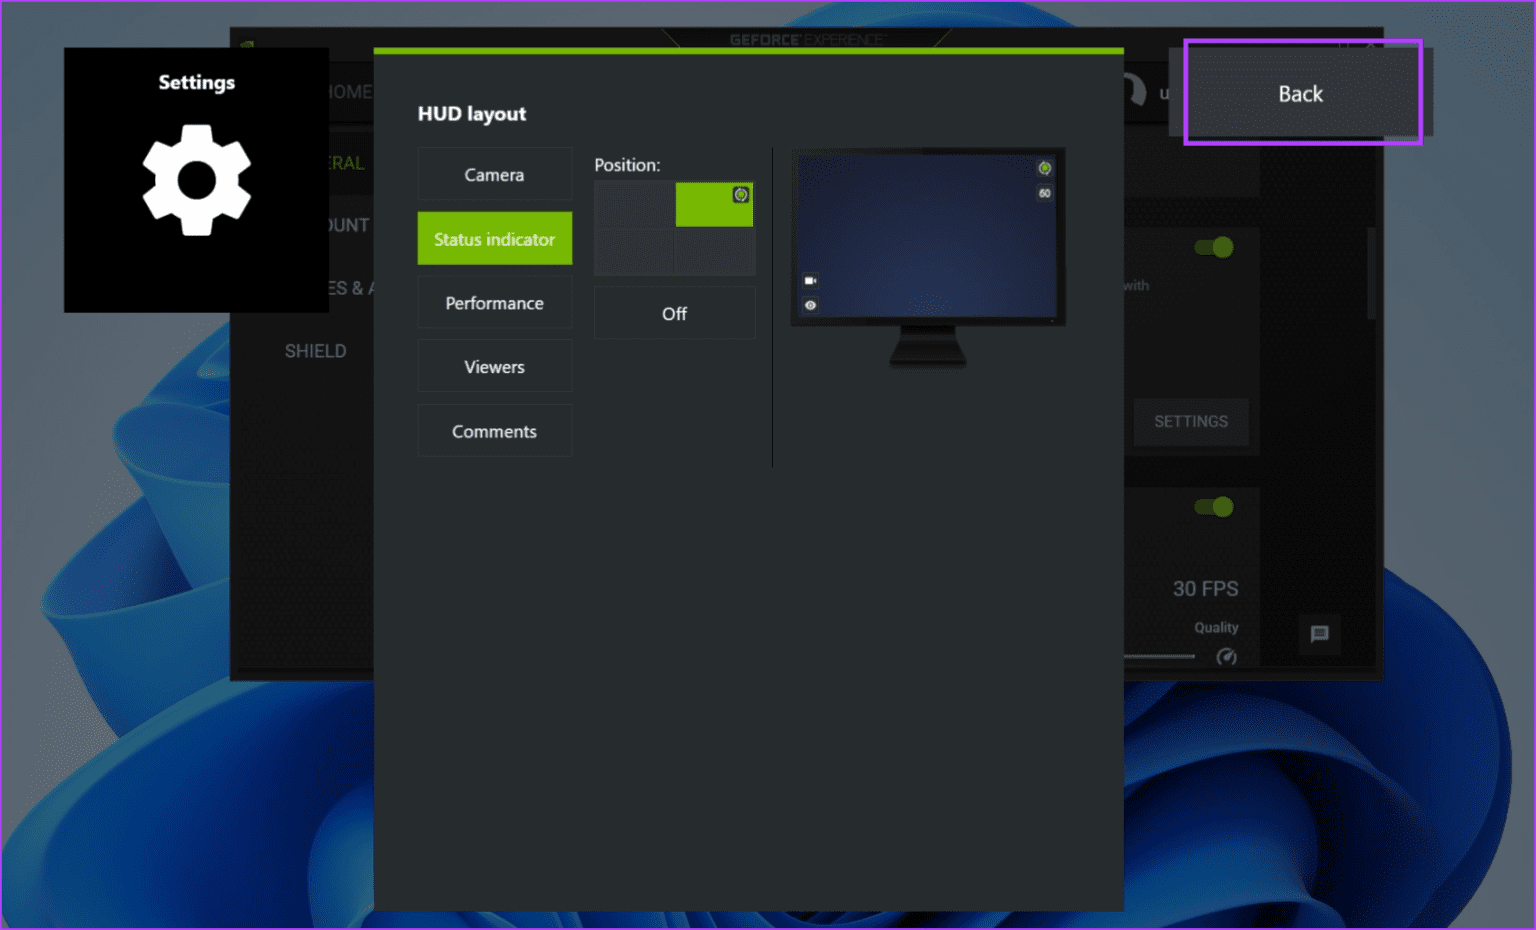Open the feedback chat icon near the Quality slider
This screenshot has height=930, width=1536.
1319,635
